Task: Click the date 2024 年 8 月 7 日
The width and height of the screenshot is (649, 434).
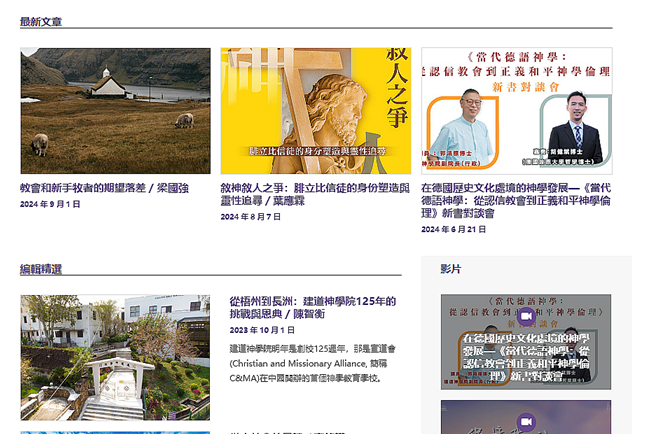Action: [x=251, y=217]
